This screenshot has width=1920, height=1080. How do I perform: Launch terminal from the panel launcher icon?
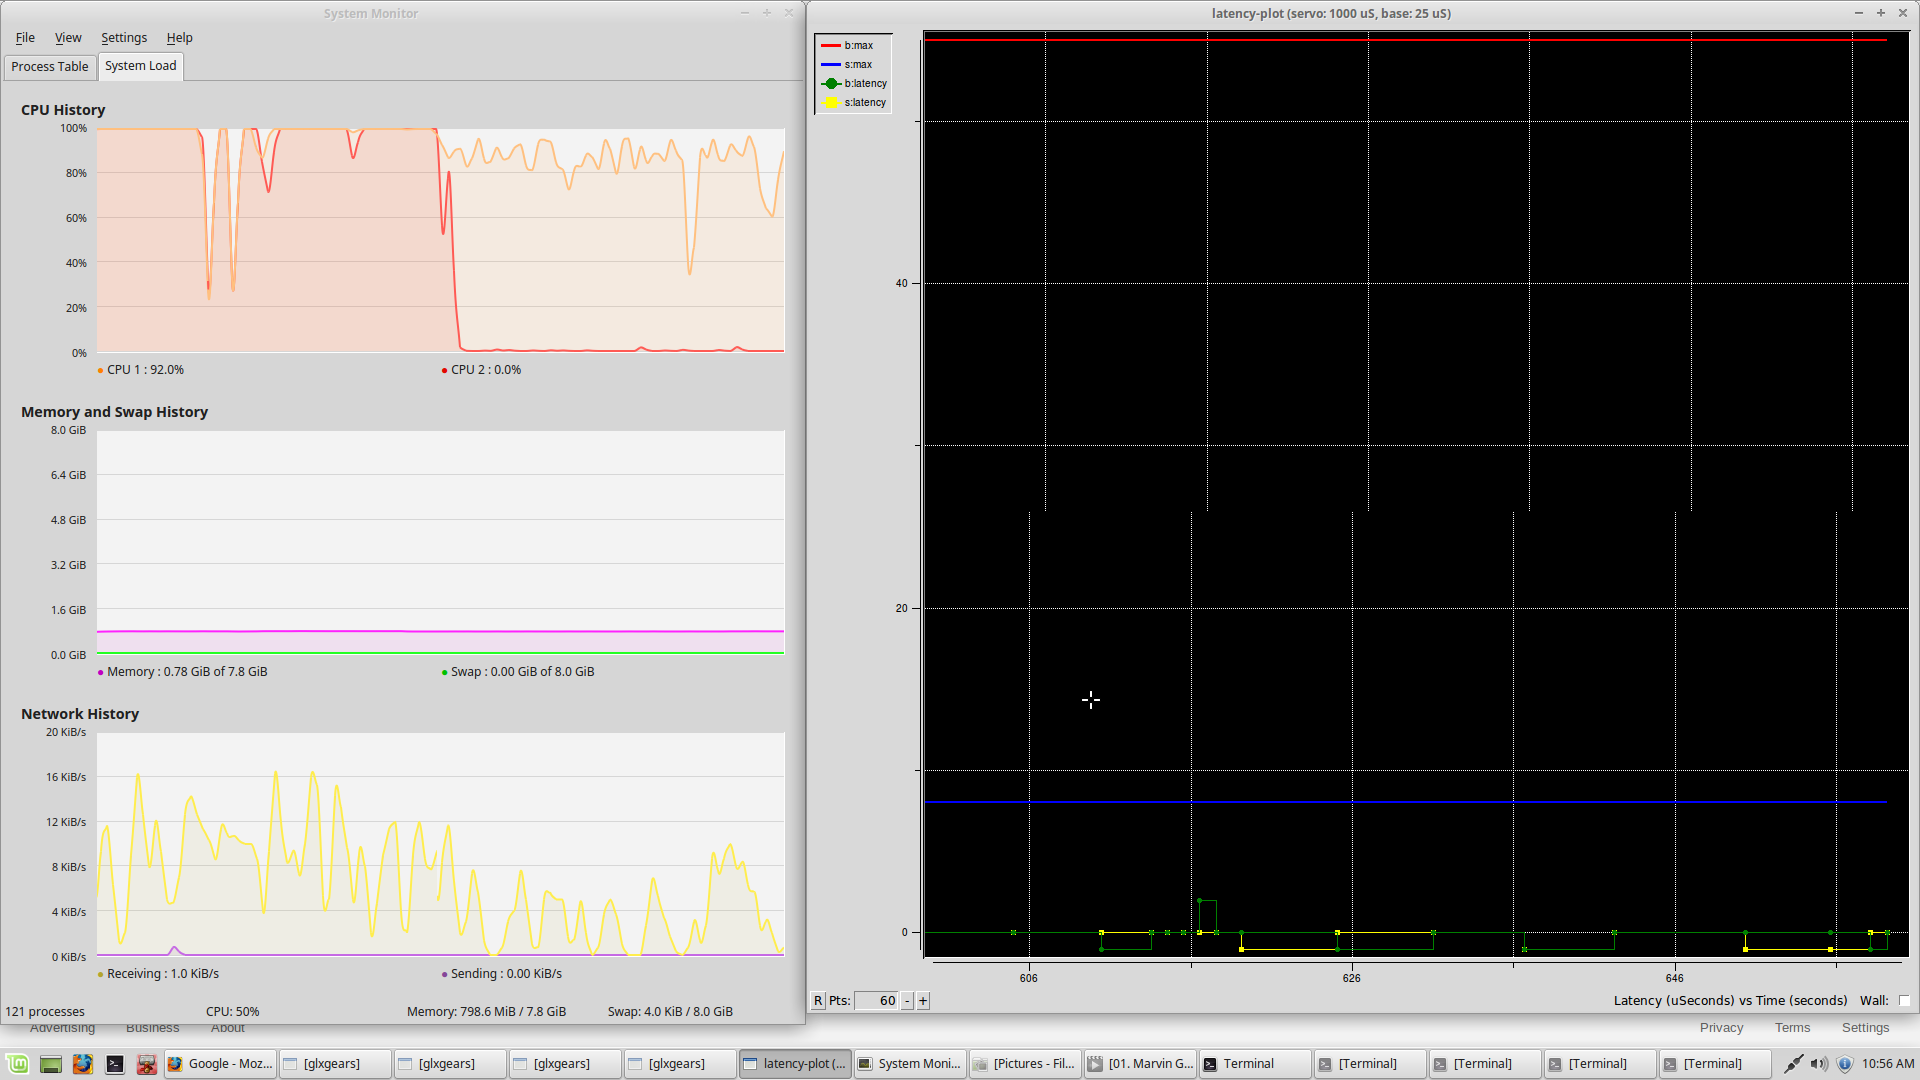pyautogui.click(x=115, y=1064)
